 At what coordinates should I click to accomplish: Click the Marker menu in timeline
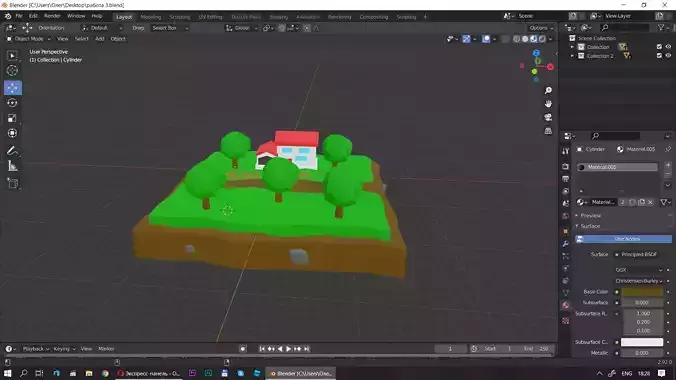[106, 349]
